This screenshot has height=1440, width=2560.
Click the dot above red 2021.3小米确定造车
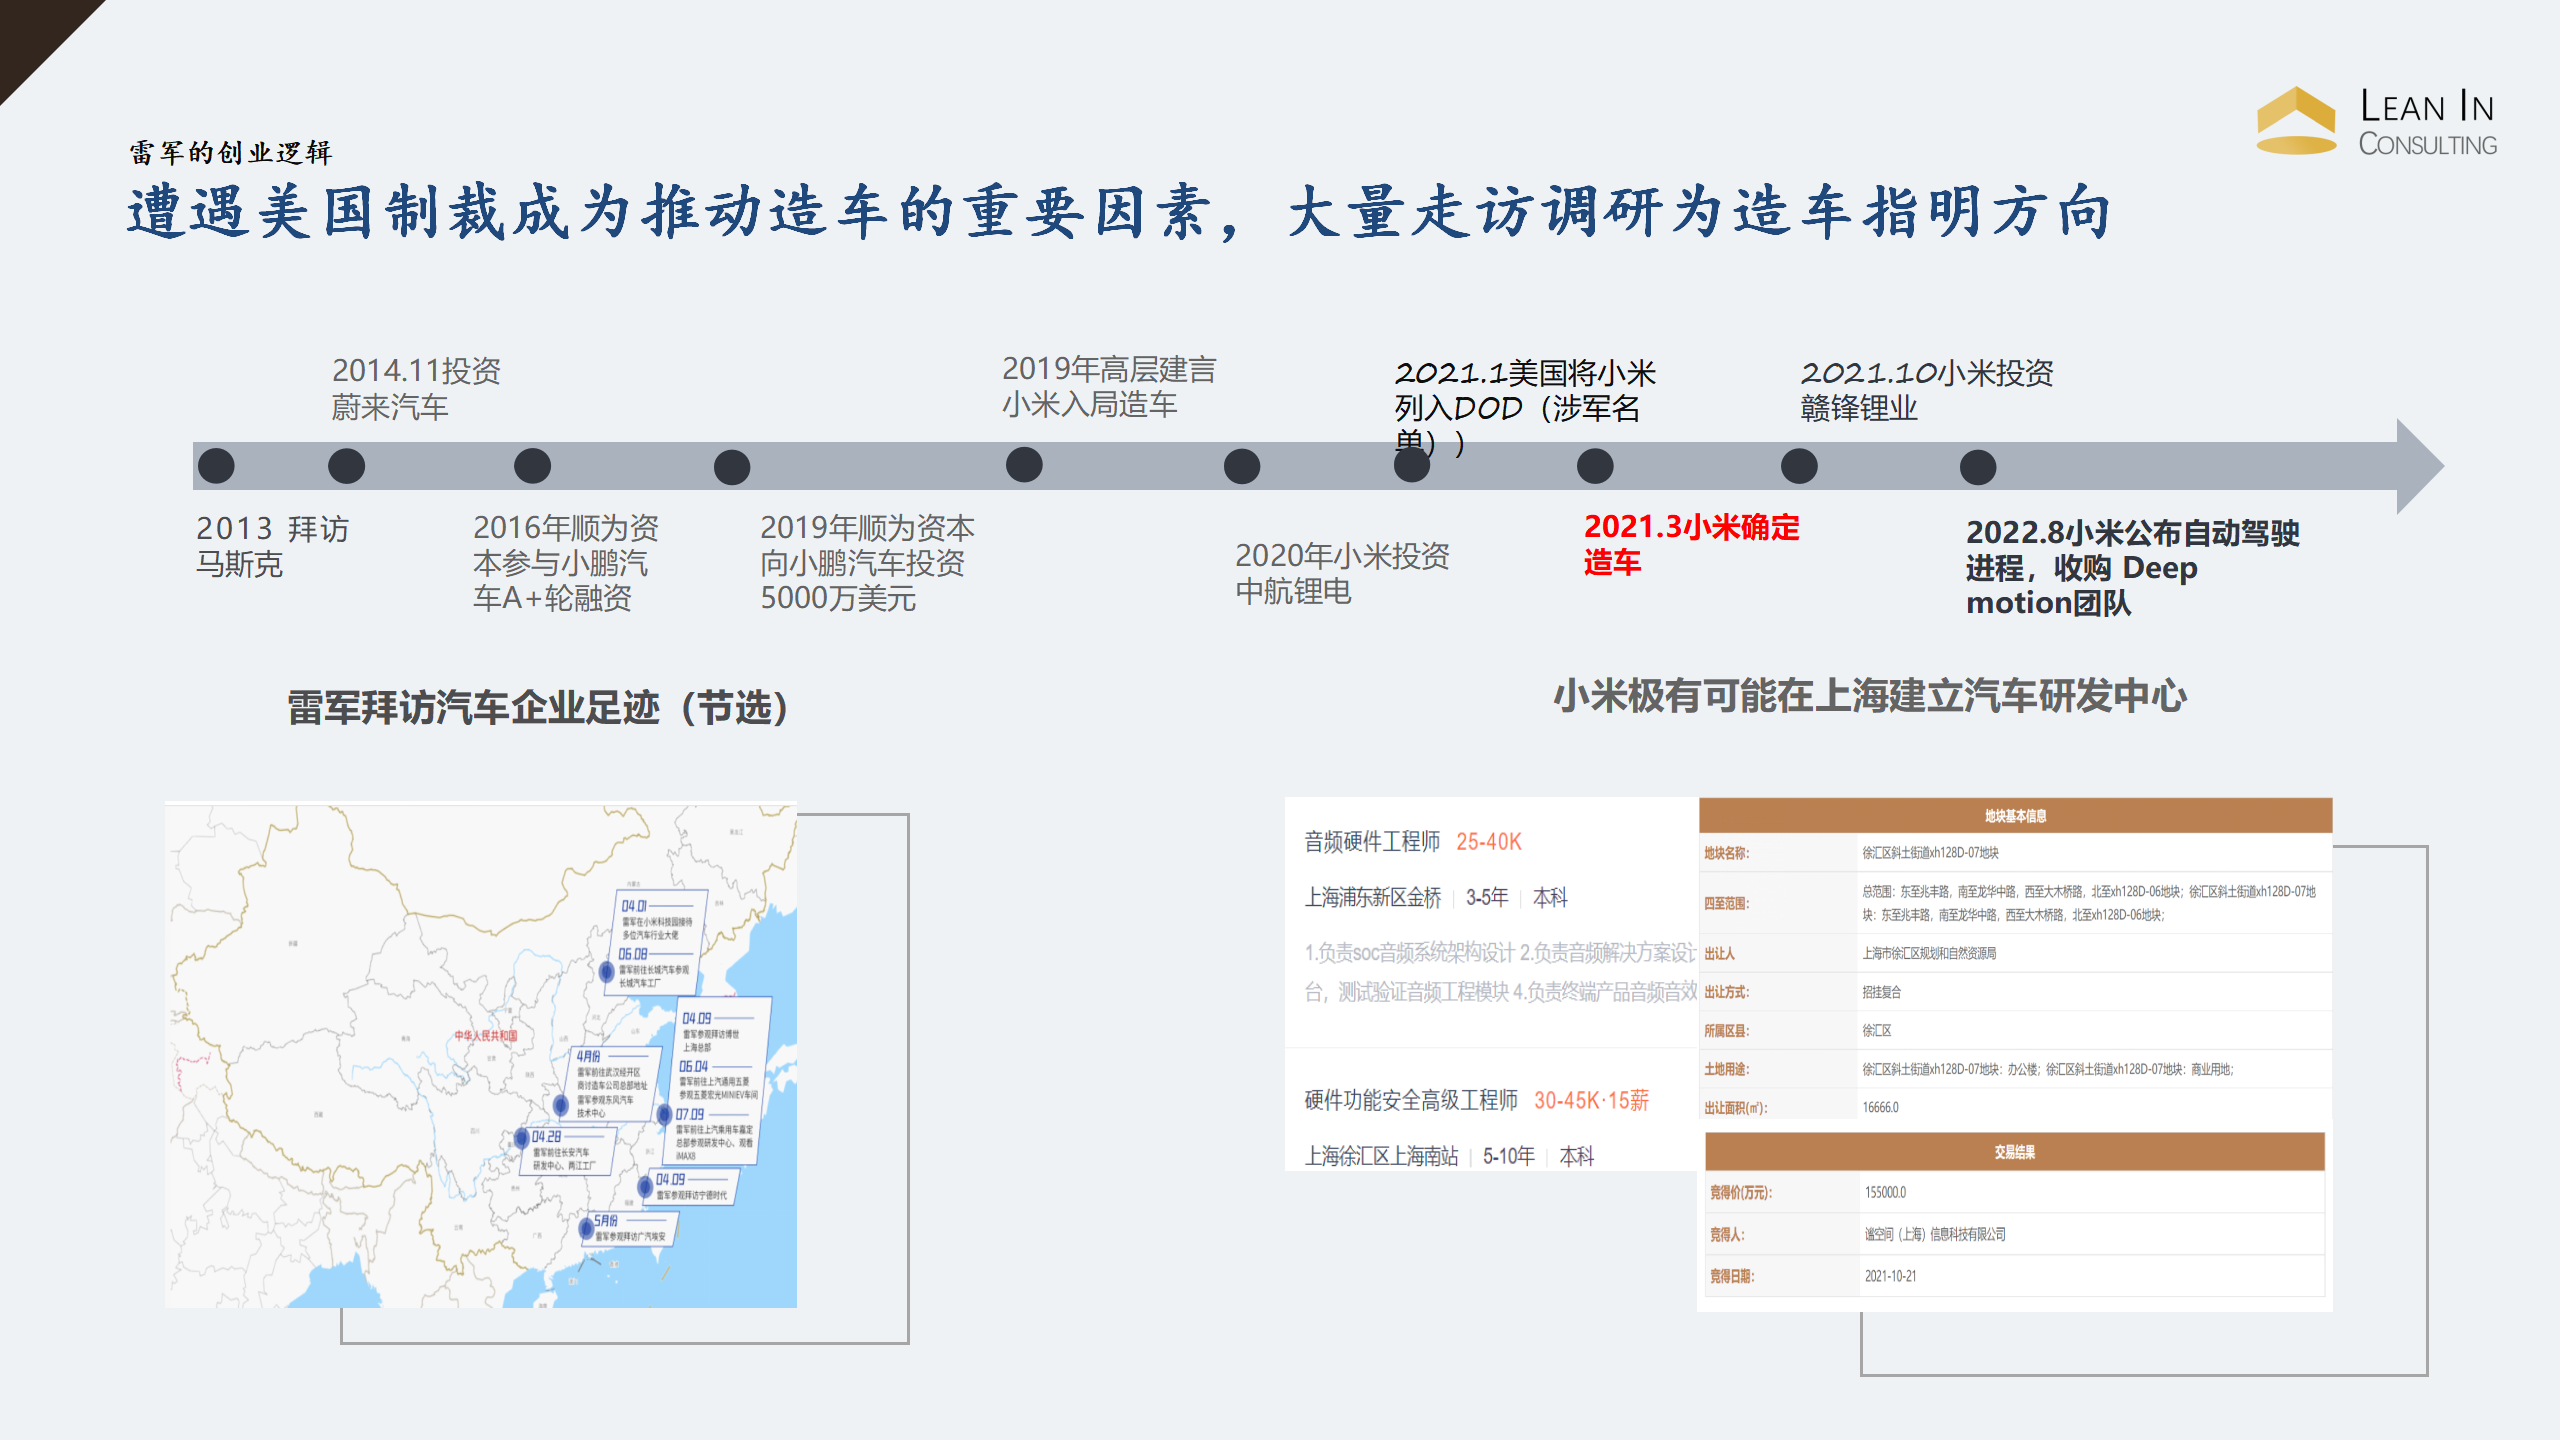click(1595, 466)
